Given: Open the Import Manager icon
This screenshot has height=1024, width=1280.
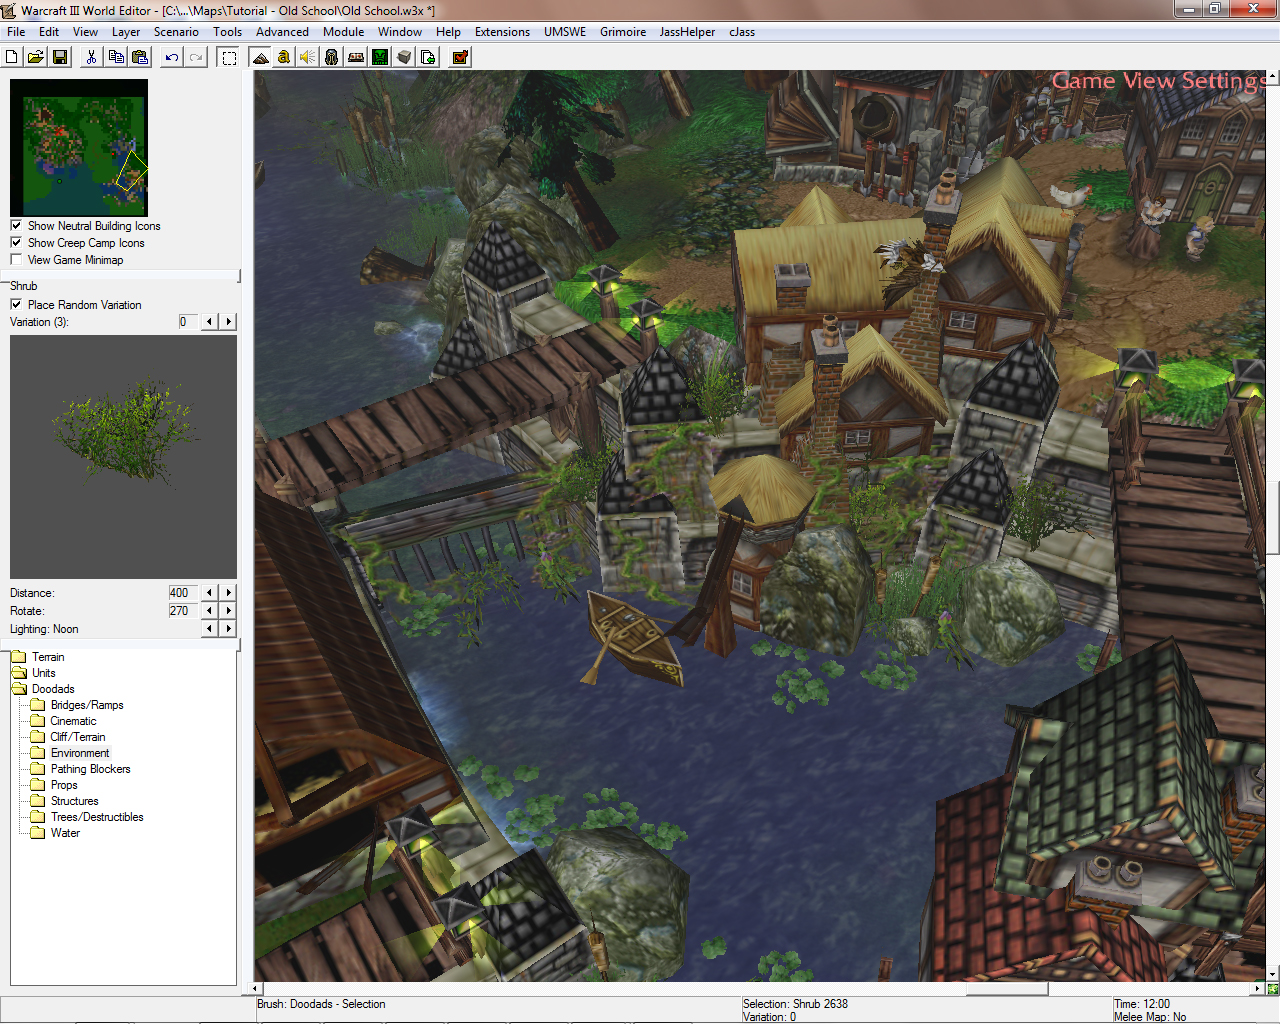Looking at the screenshot, I should 428,57.
